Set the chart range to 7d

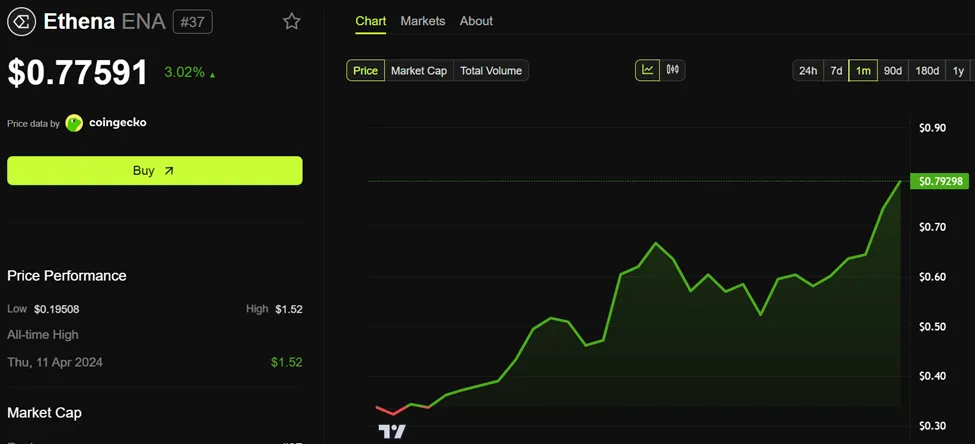836,71
